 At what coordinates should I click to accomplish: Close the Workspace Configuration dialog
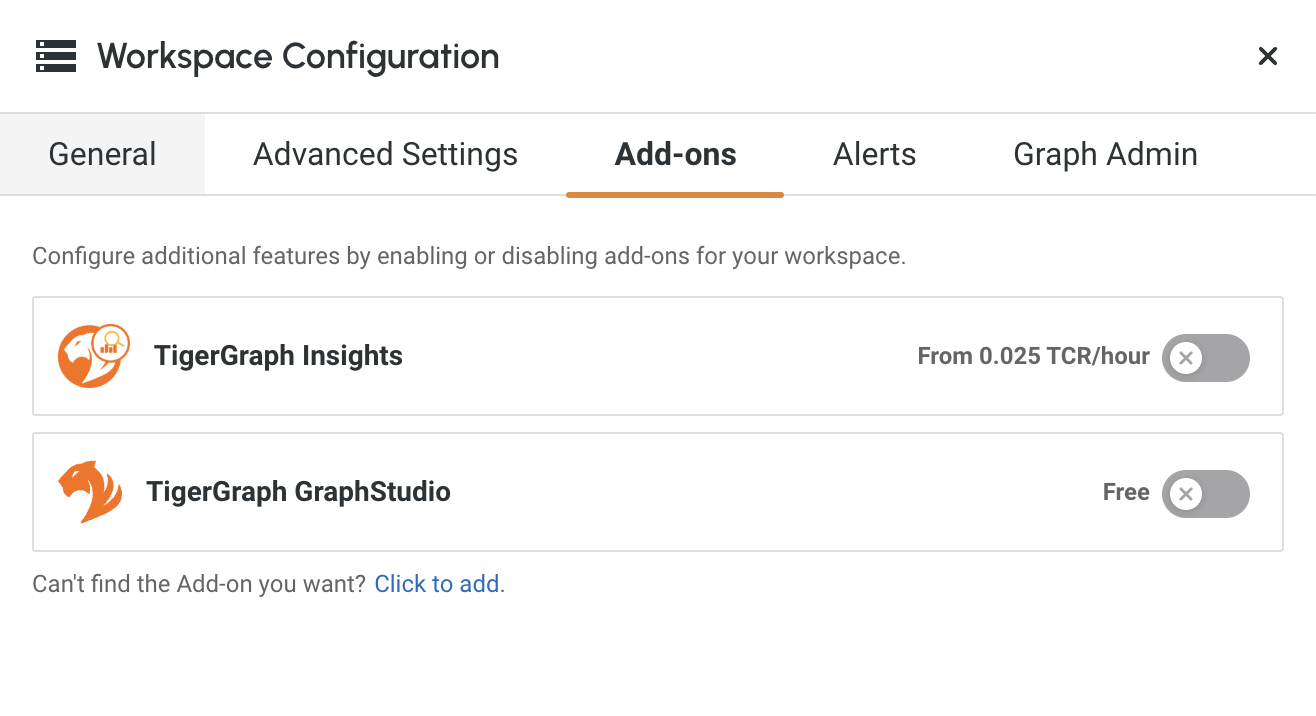(1267, 56)
